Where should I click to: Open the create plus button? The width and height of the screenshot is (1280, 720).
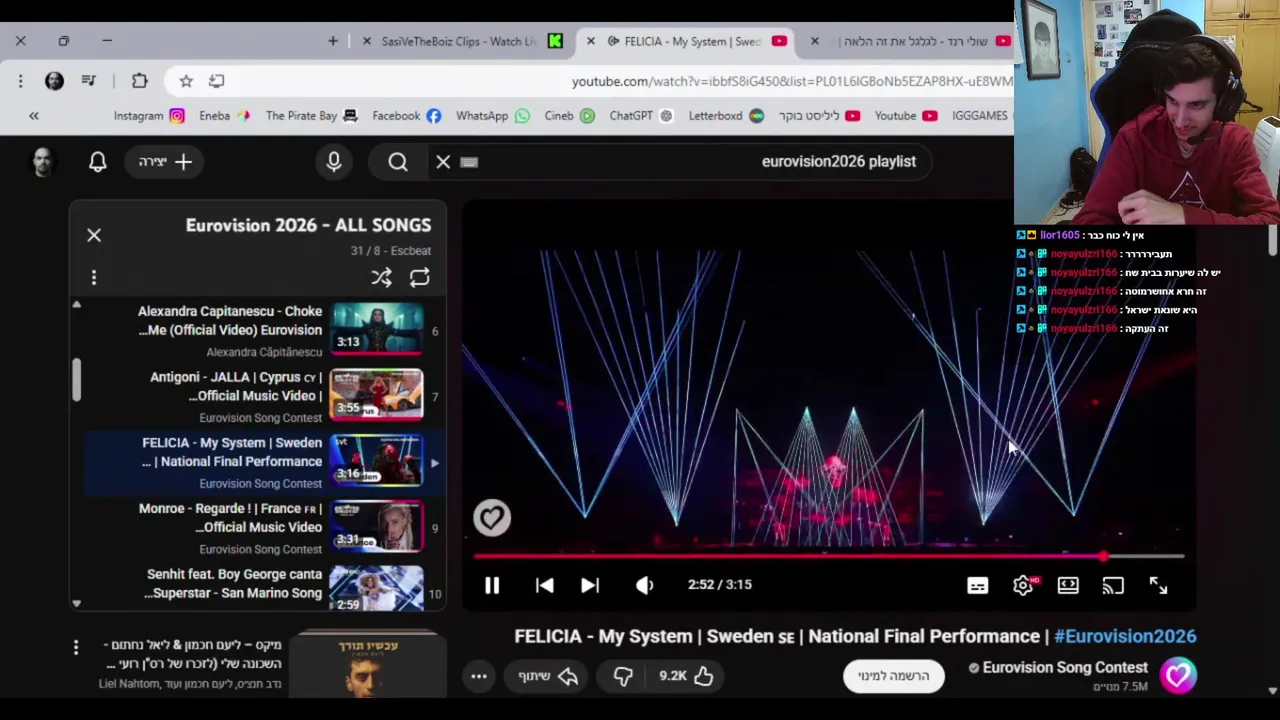[166, 162]
